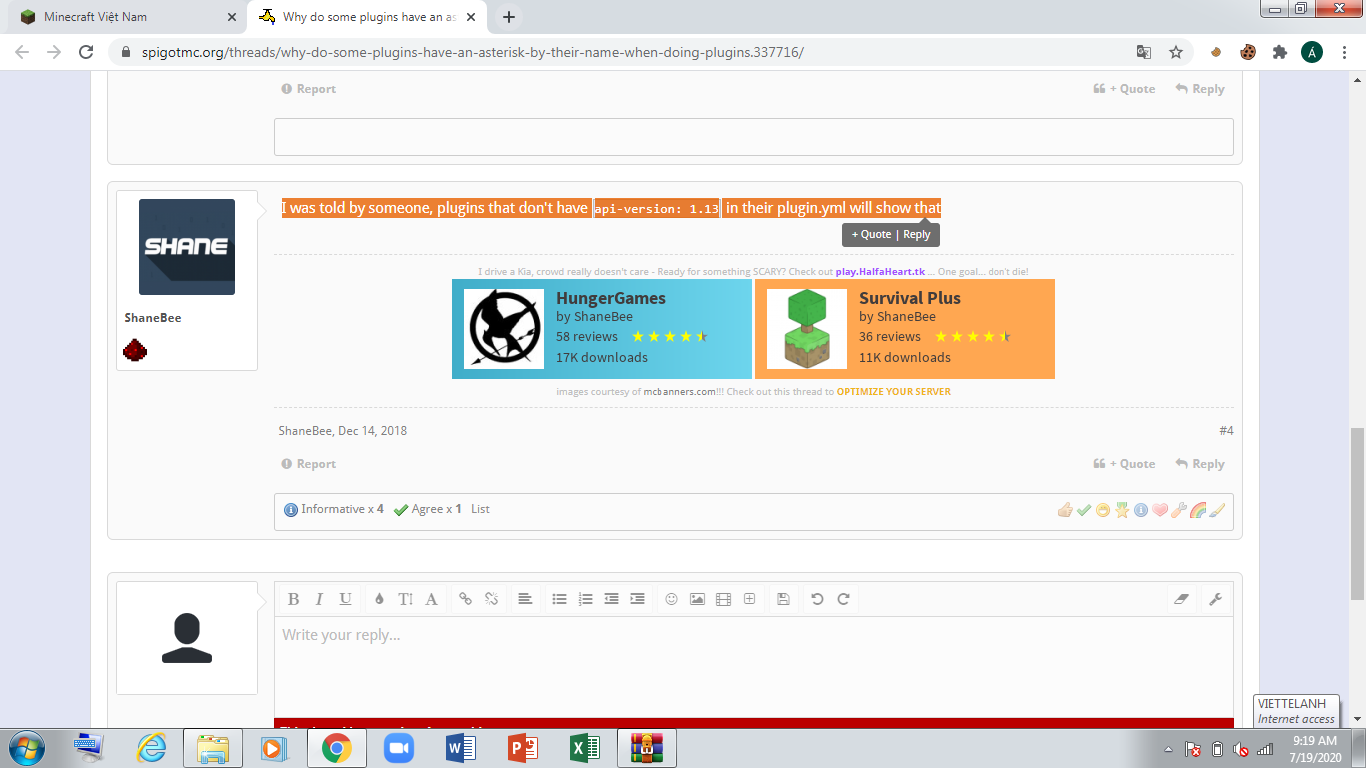Rate post with the rainbow icon
Screen dimensions: 1366x768
(x=1198, y=510)
